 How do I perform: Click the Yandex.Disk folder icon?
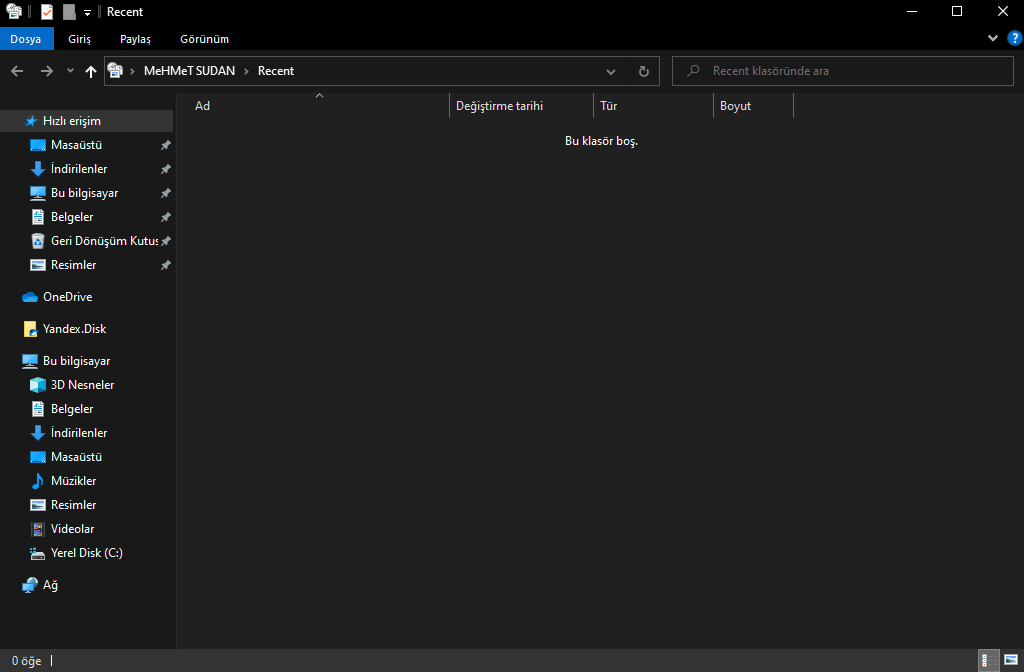tap(30, 329)
